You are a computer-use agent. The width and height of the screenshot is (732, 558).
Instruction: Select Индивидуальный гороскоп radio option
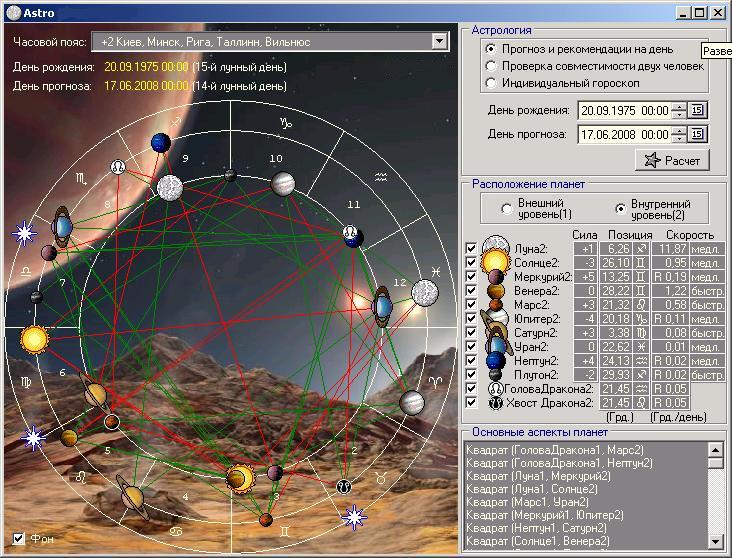tap(490, 83)
